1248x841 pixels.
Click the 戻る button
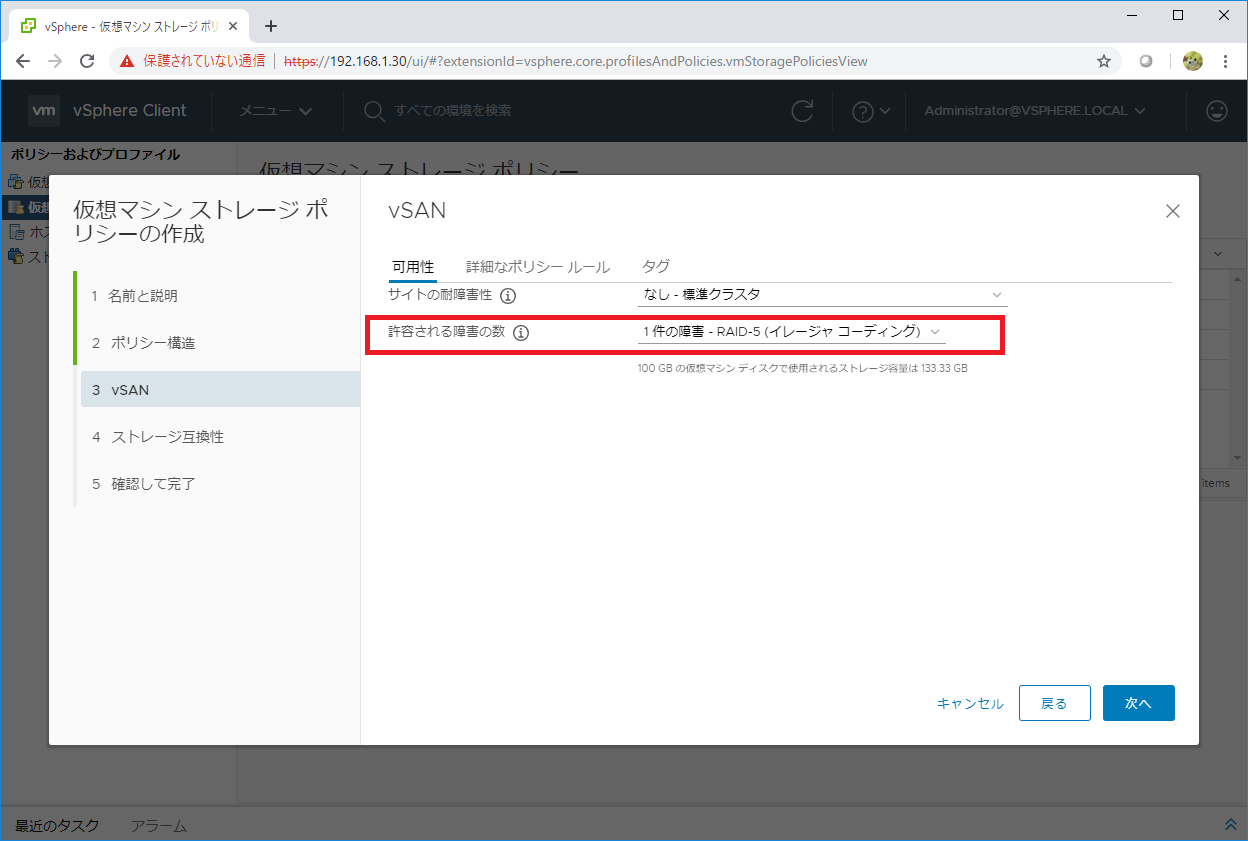(x=1054, y=703)
